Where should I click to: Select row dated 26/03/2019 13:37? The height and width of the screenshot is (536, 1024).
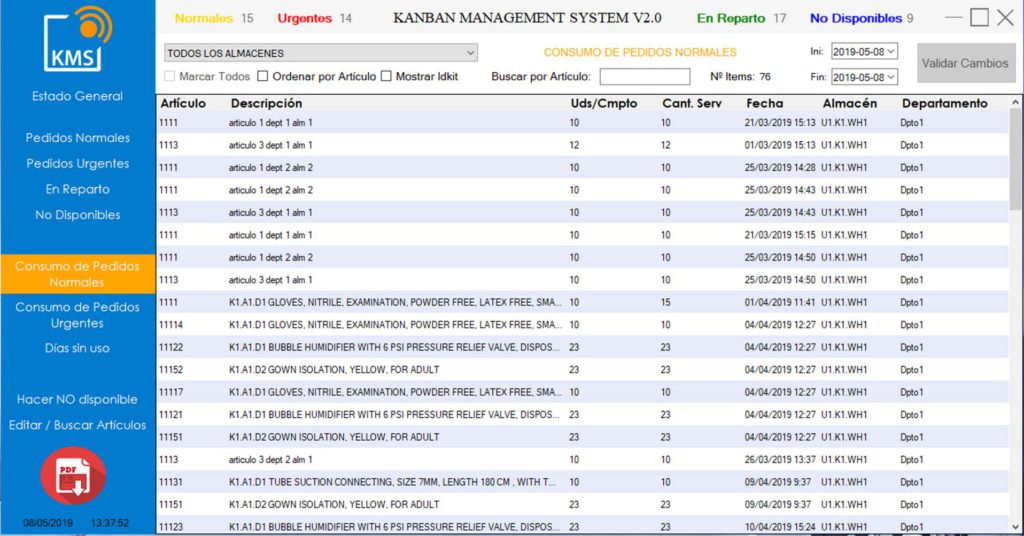click(x=583, y=460)
